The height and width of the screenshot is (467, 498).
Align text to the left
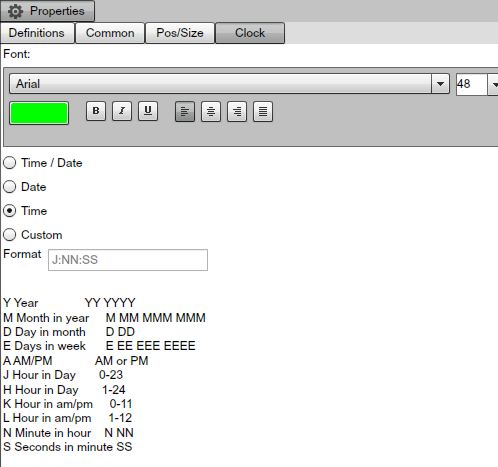tap(185, 112)
